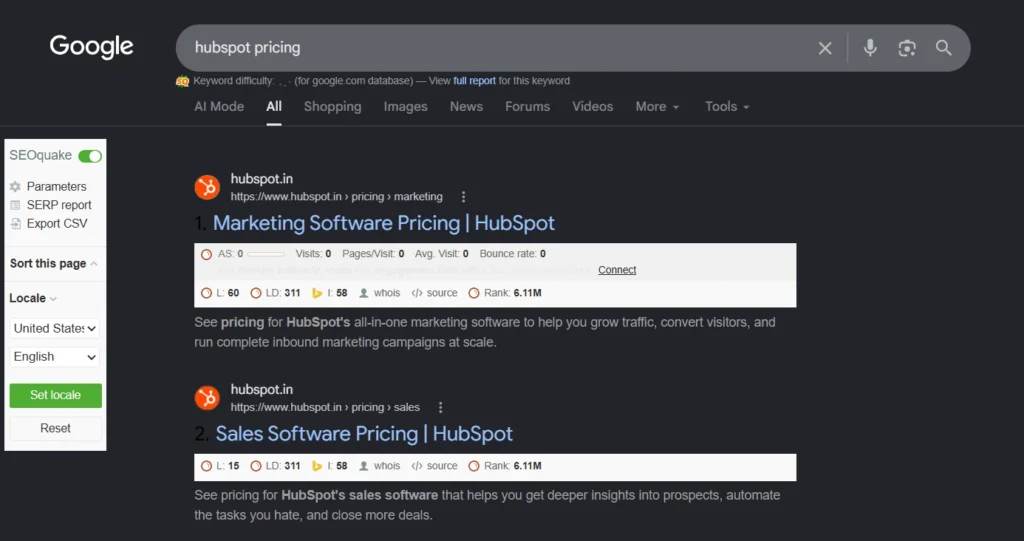The width and height of the screenshot is (1024, 541).
Task: Switch to Videos tab
Action: point(592,107)
